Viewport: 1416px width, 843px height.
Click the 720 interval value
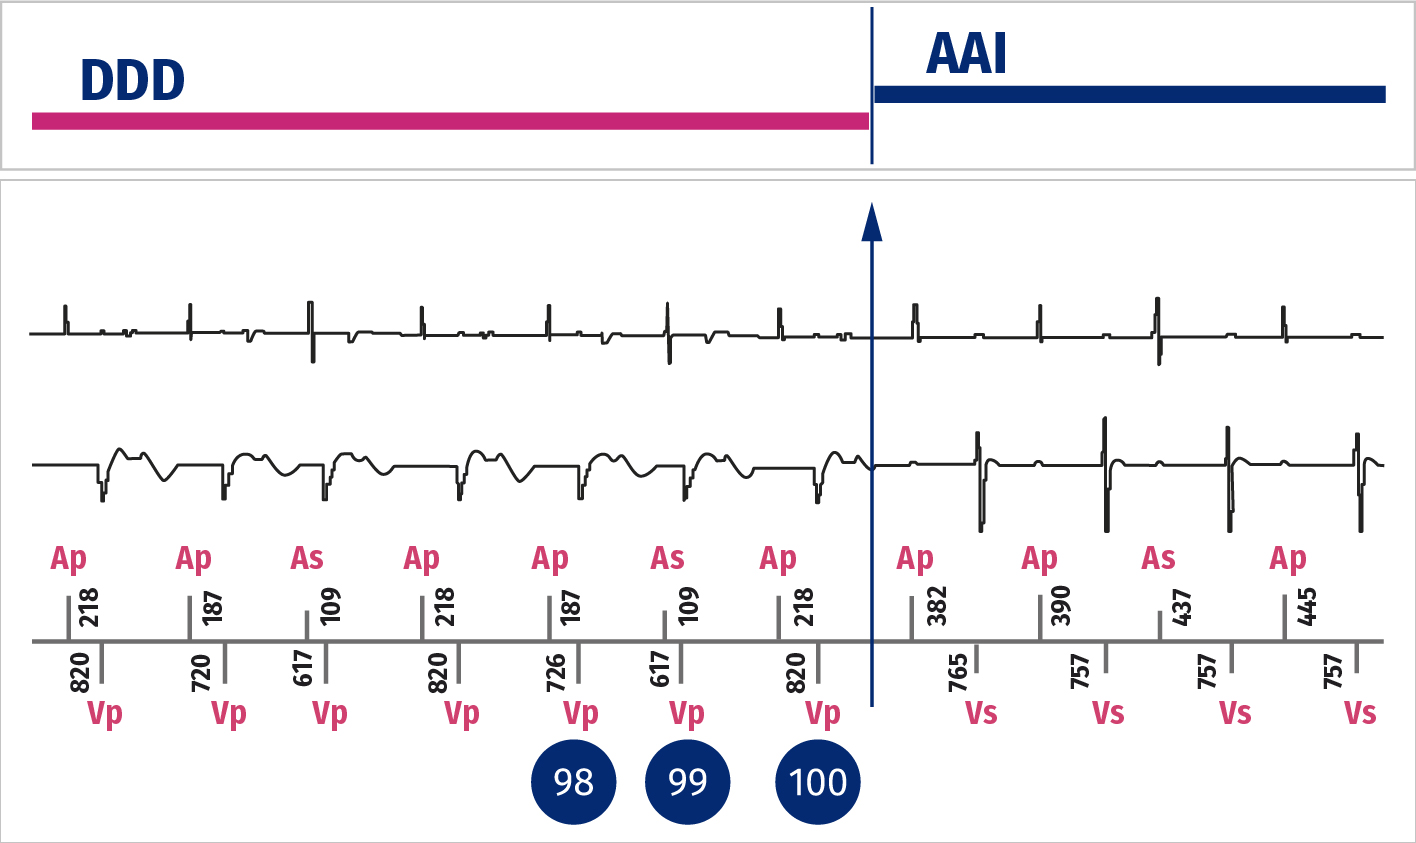[201, 672]
